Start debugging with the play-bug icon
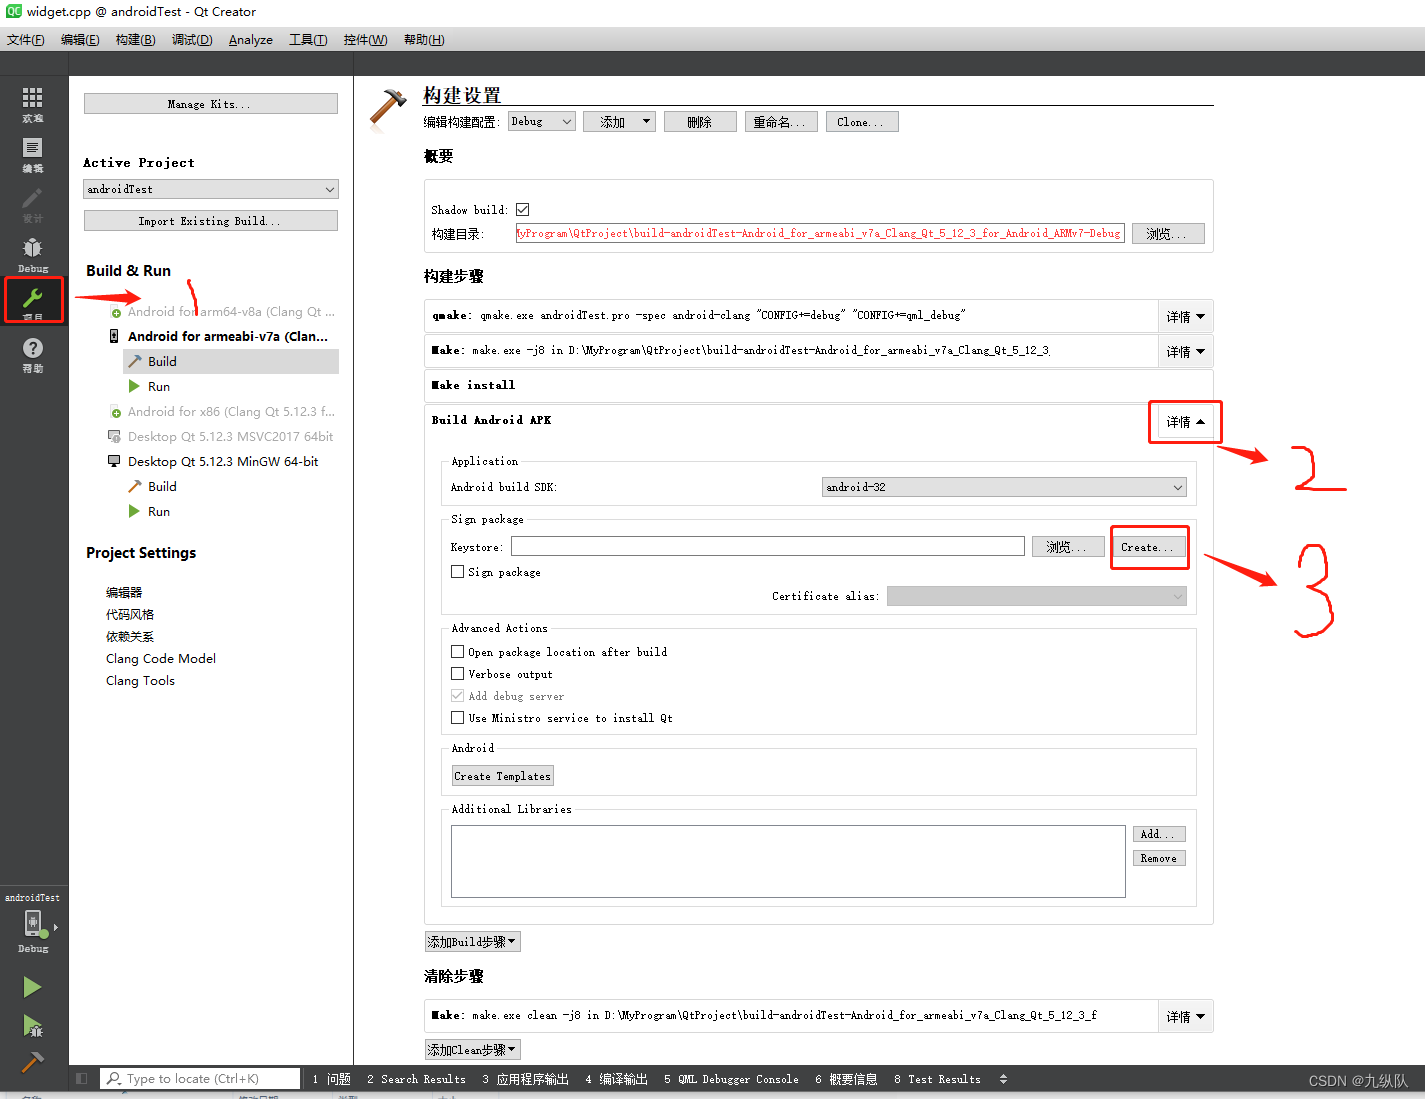This screenshot has width=1425, height=1099. [x=32, y=1025]
